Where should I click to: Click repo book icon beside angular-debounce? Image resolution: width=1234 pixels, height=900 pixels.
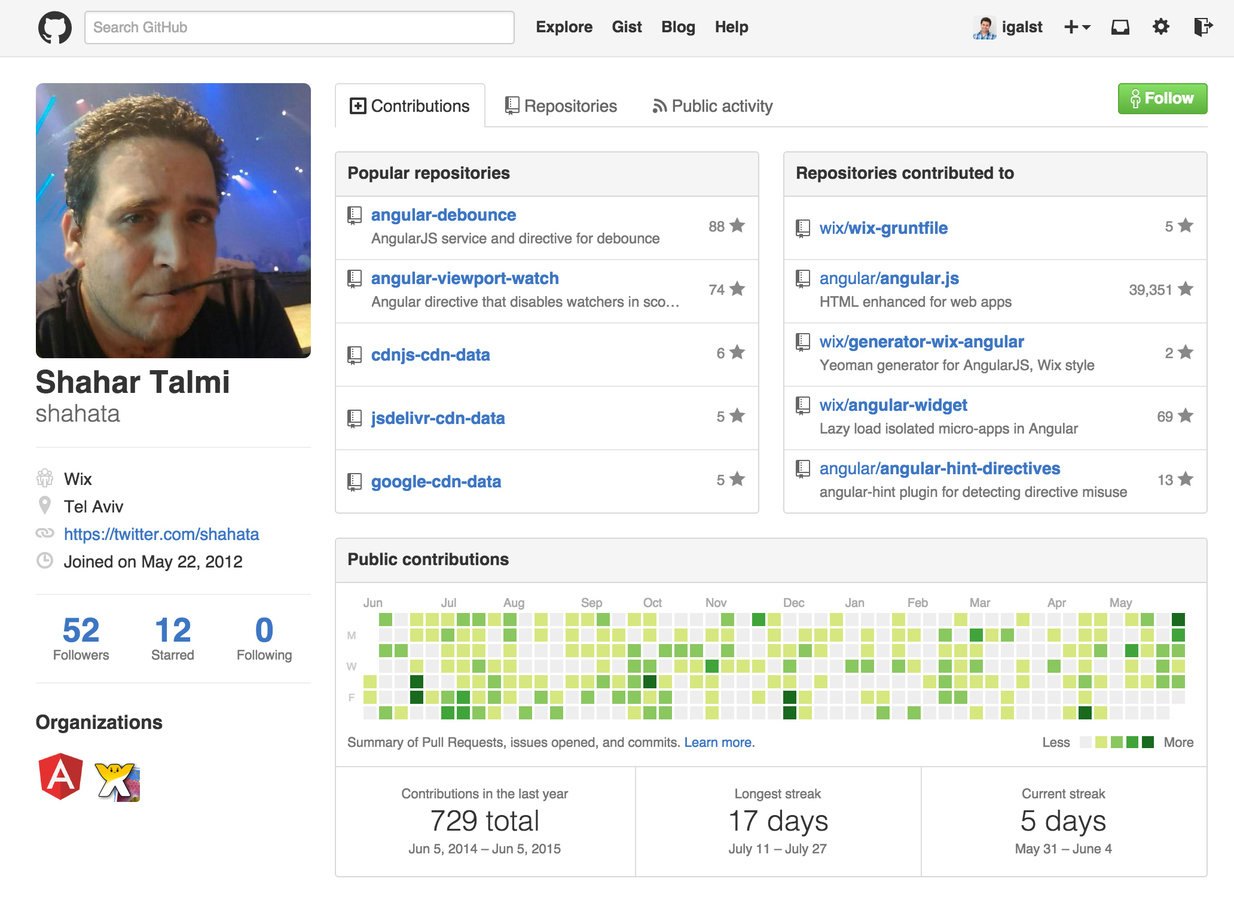(x=354, y=215)
